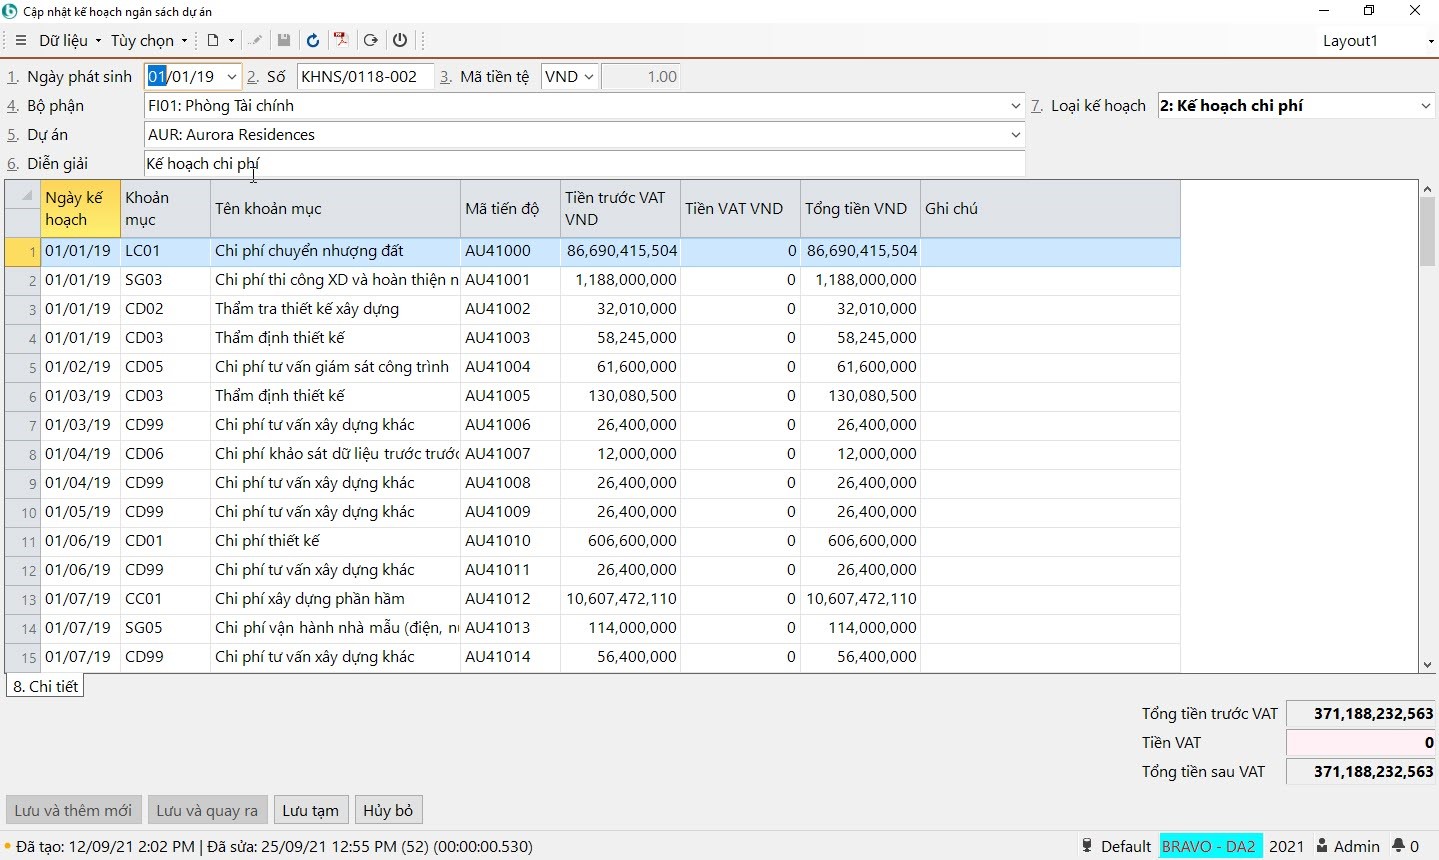Click the Tiền VAT total field

tap(1361, 743)
